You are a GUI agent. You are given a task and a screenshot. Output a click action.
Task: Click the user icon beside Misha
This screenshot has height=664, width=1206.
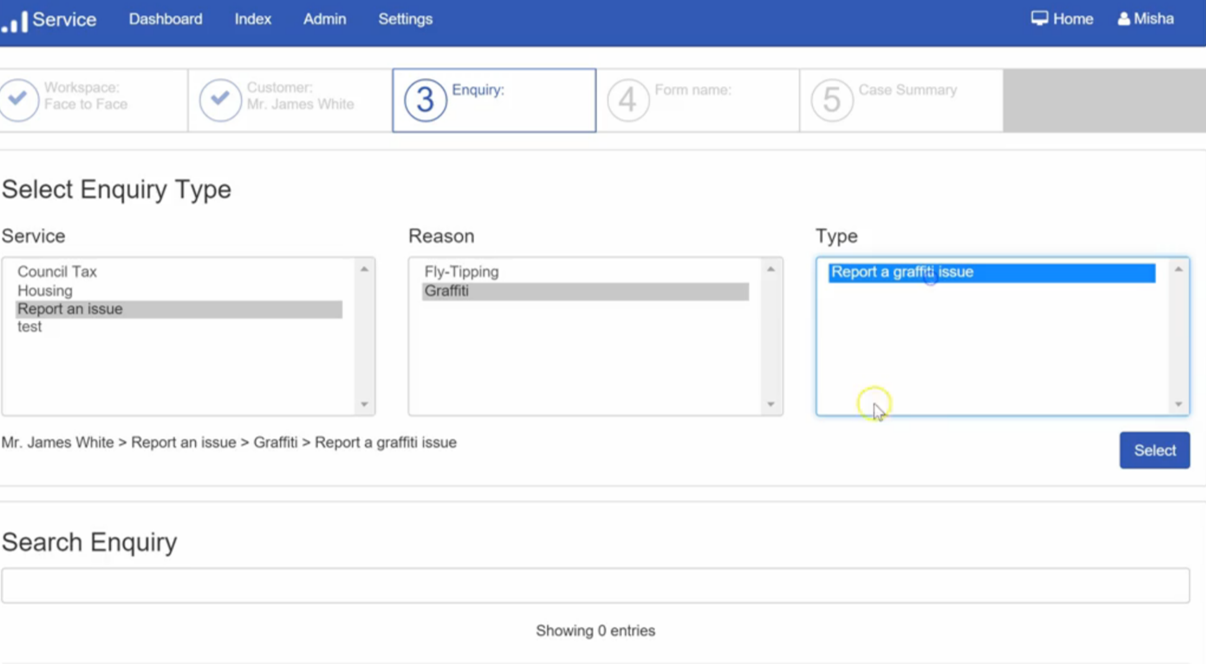(1124, 19)
